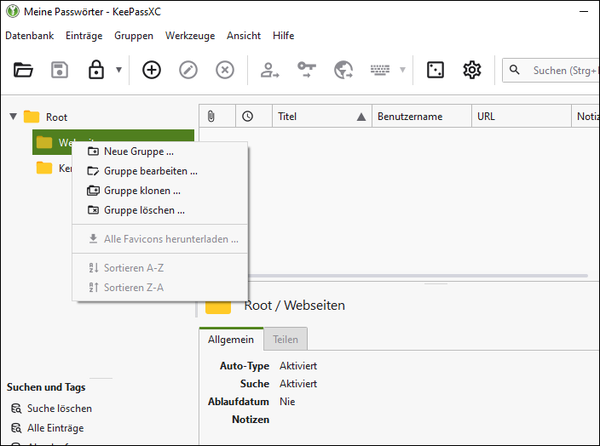600x446 pixels.
Task: Select the highlighted Webseiten group folder
Action: (x=113, y=142)
